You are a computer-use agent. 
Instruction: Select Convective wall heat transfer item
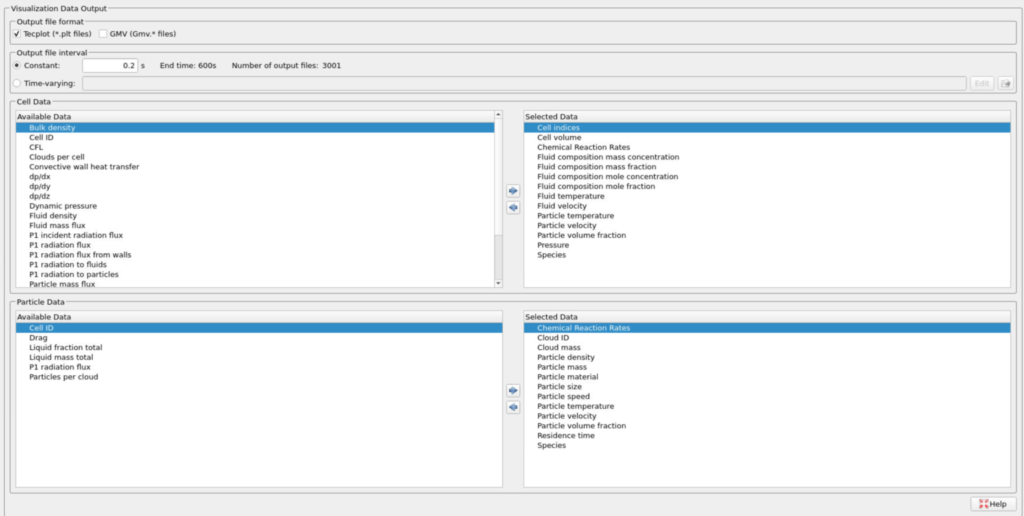click(x=84, y=167)
